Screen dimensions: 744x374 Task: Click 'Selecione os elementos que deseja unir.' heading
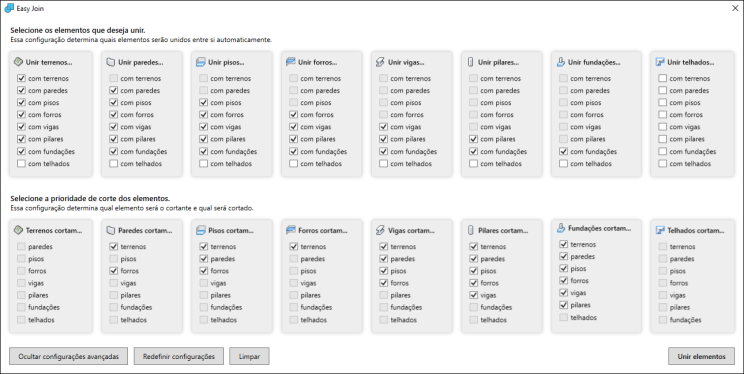78,30
